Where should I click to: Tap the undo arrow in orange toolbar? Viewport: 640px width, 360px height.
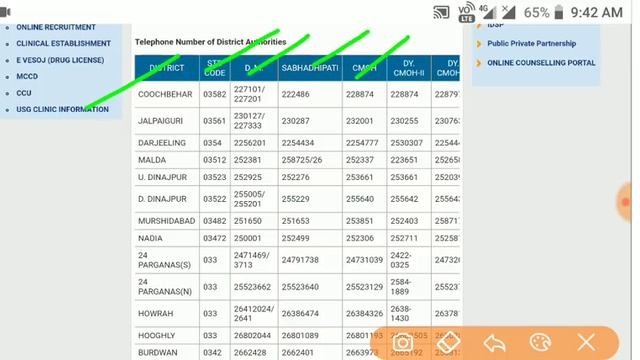495,343
